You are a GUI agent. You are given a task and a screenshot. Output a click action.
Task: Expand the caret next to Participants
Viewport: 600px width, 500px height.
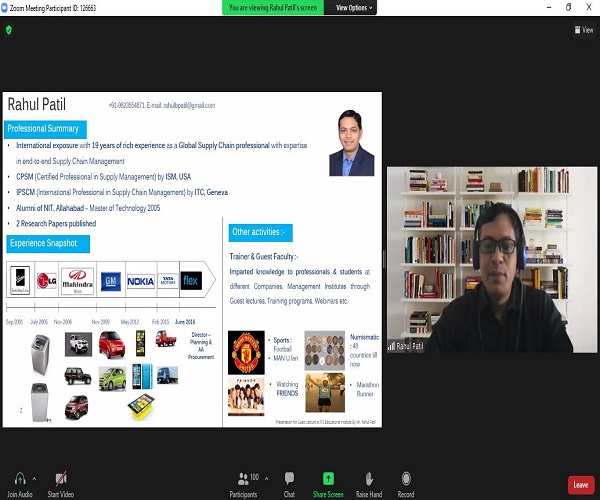click(266, 478)
